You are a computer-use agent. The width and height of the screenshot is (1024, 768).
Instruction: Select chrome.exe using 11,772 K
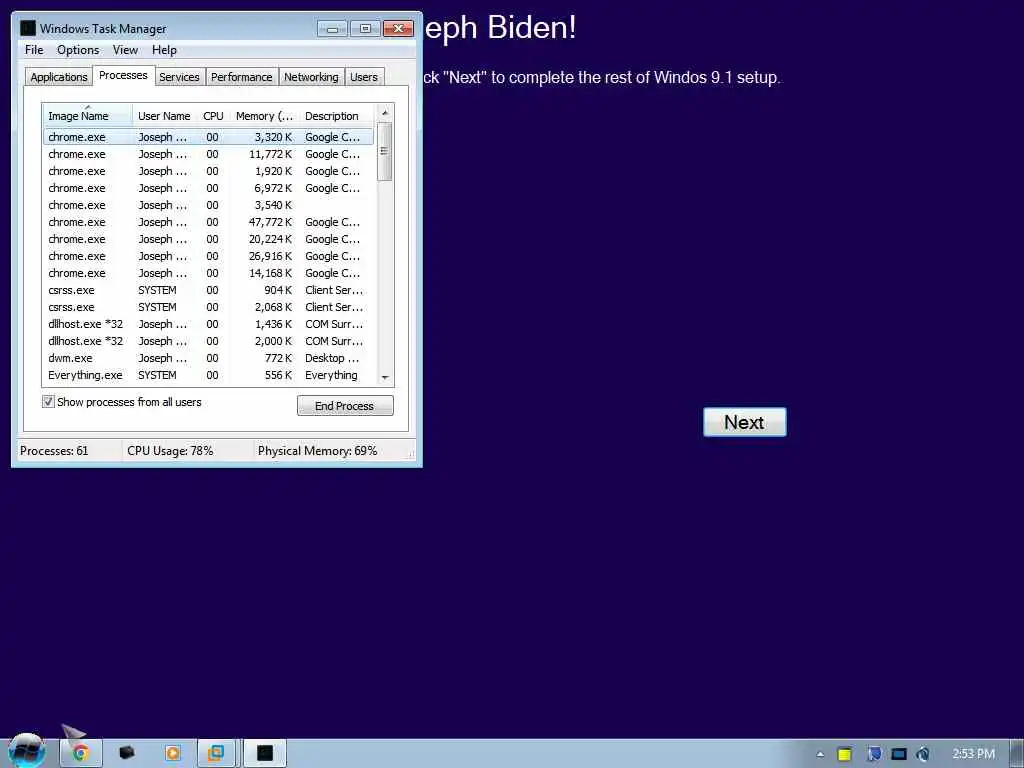(x=208, y=154)
